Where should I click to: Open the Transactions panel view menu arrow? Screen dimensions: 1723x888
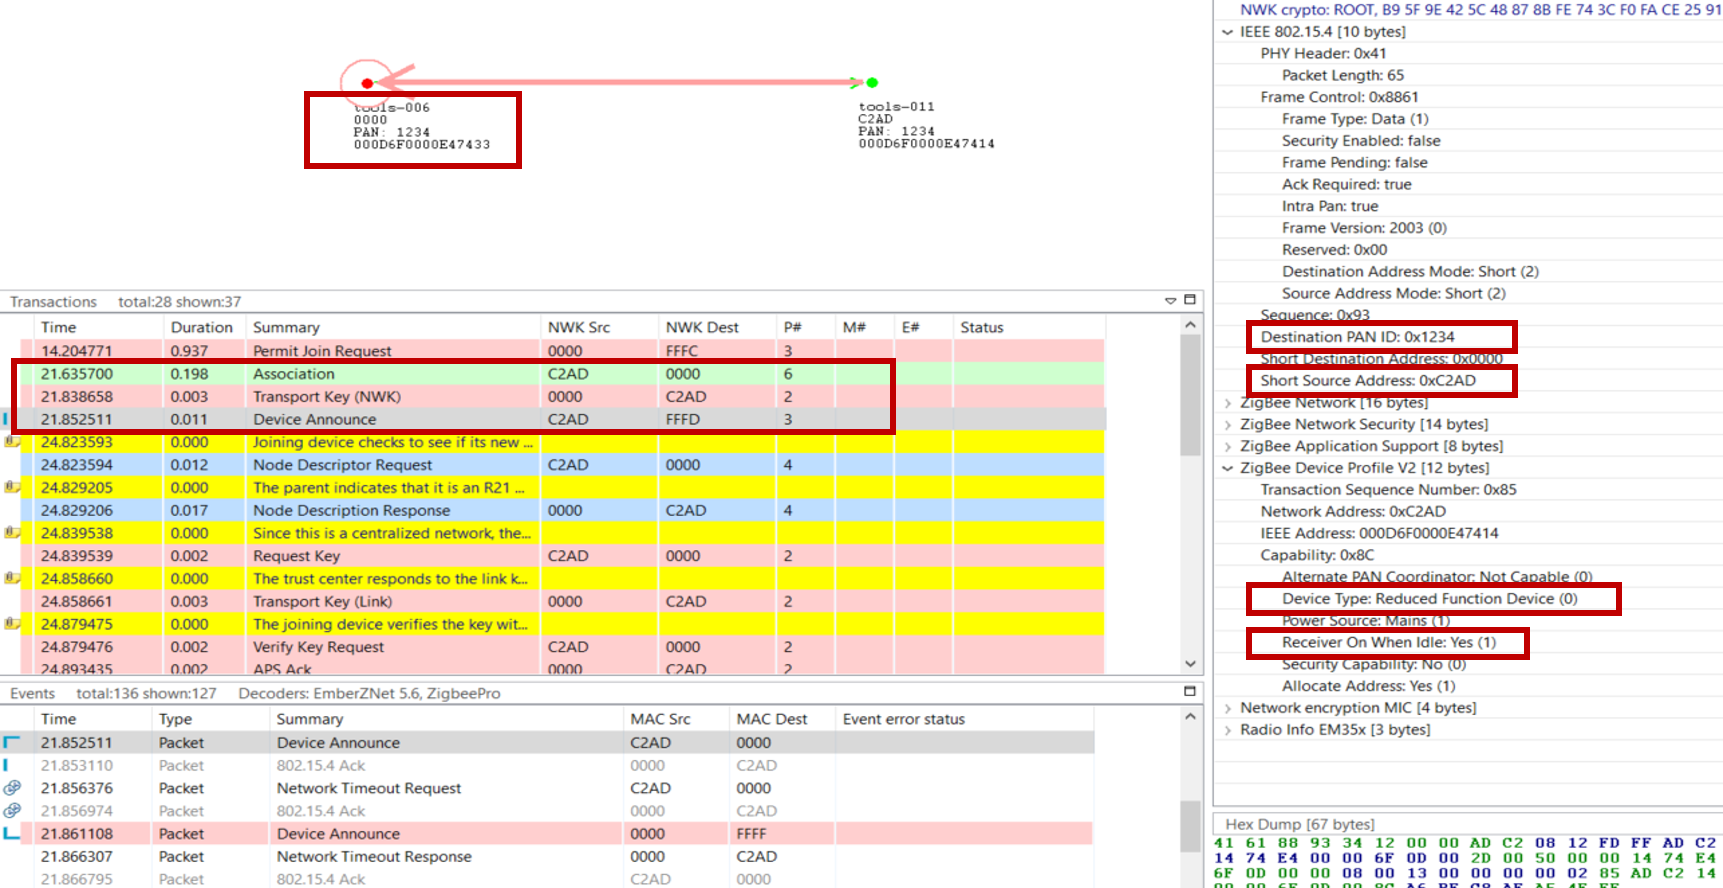[x=1170, y=301]
